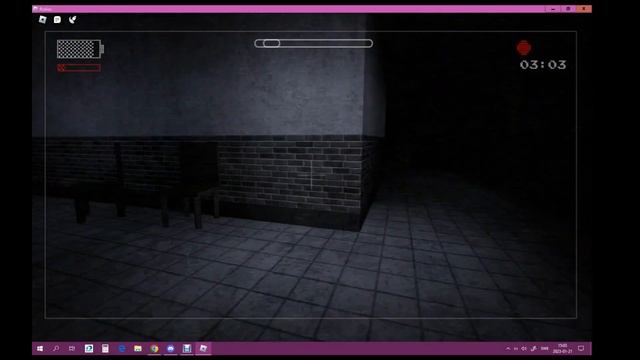Open the Roblox menu icon
Screen dimensions: 640x360
point(42,19)
